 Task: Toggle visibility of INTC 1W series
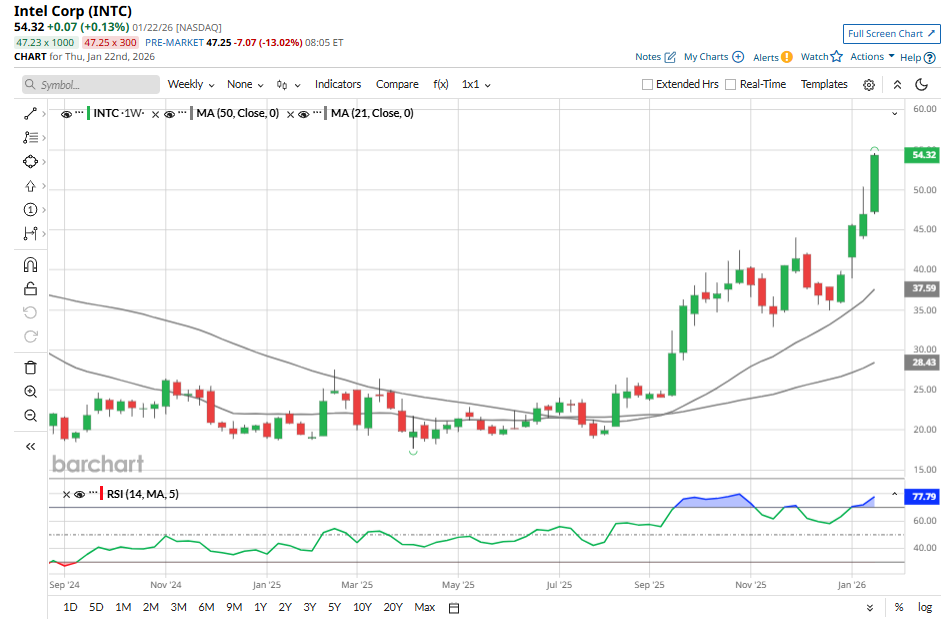pyautogui.click(x=66, y=114)
